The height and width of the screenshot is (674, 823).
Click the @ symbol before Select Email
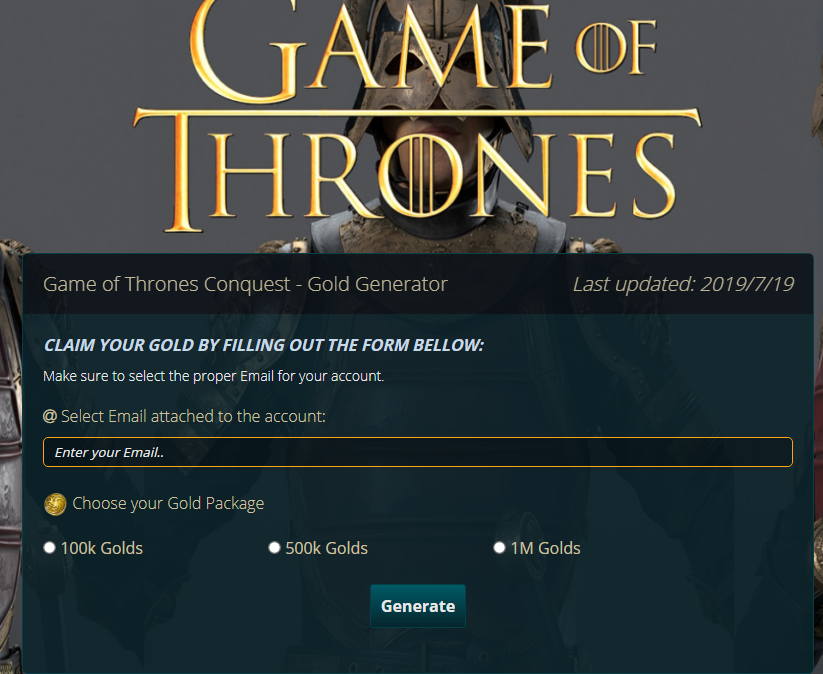click(x=50, y=416)
